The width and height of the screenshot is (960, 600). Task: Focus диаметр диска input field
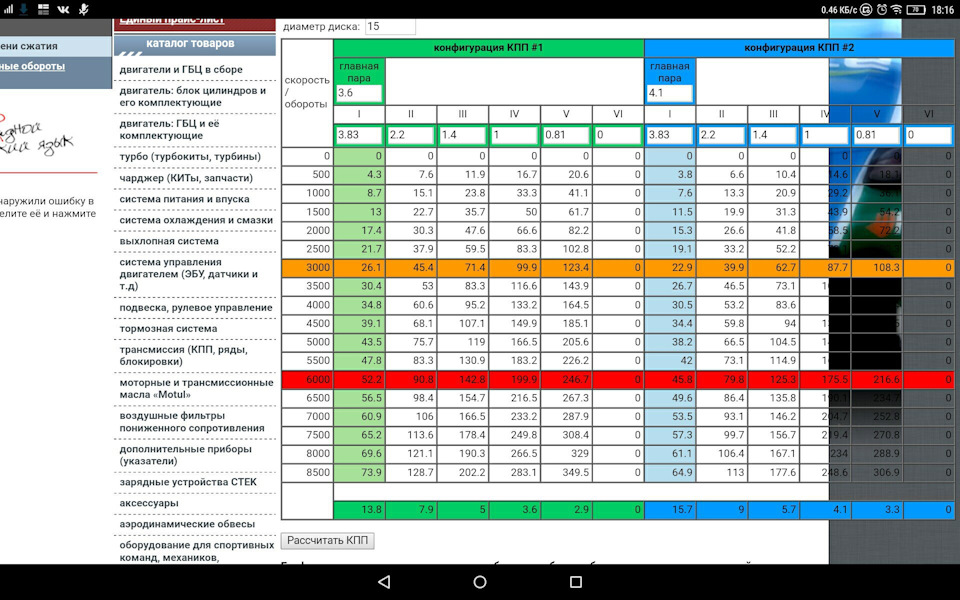click(x=390, y=26)
